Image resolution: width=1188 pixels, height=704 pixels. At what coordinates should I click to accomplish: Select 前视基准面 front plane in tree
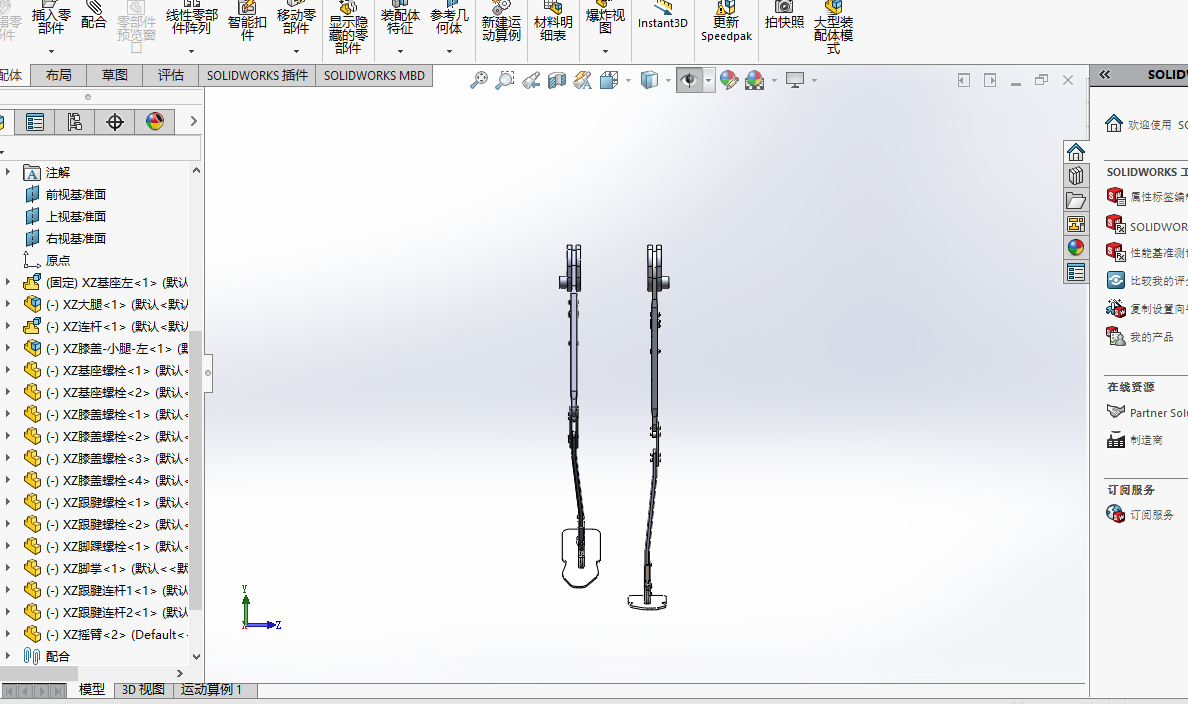pyautogui.click(x=76, y=195)
